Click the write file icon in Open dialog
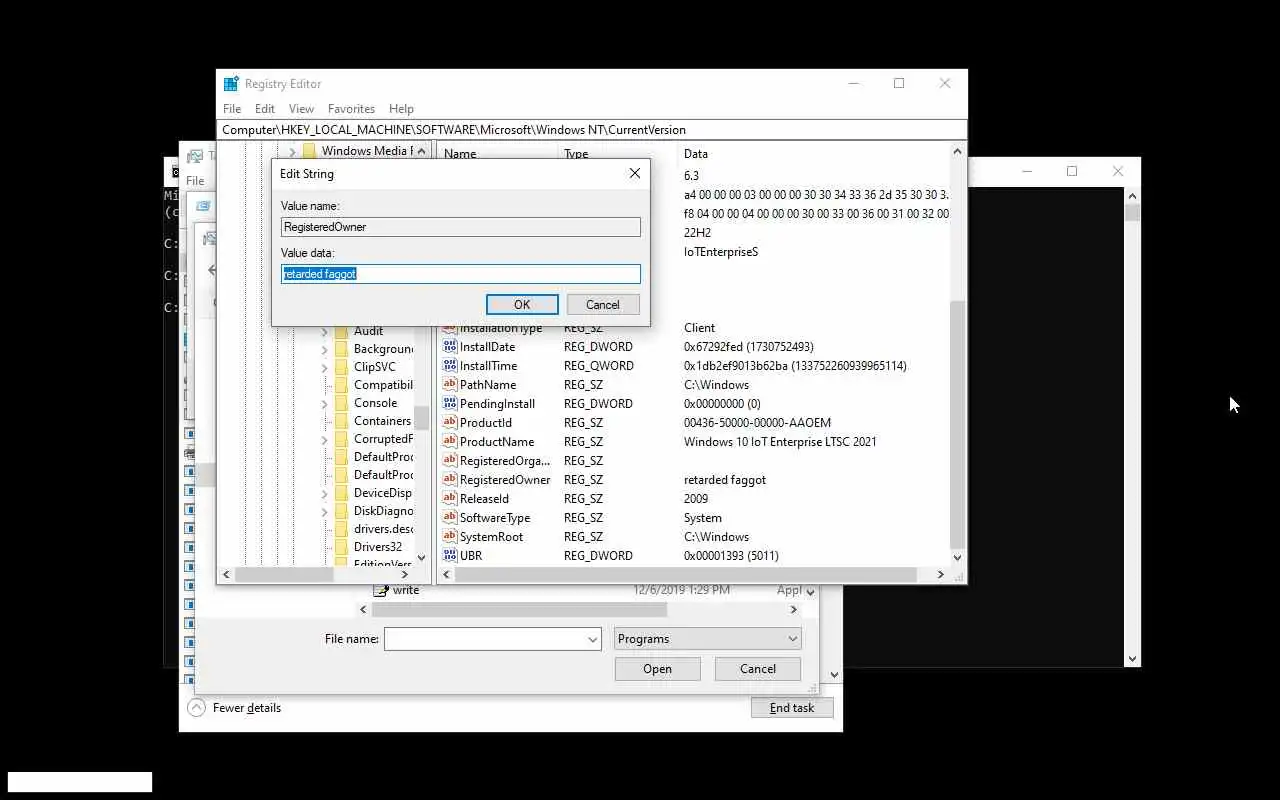The width and height of the screenshot is (1280, 800). [381, 590]
